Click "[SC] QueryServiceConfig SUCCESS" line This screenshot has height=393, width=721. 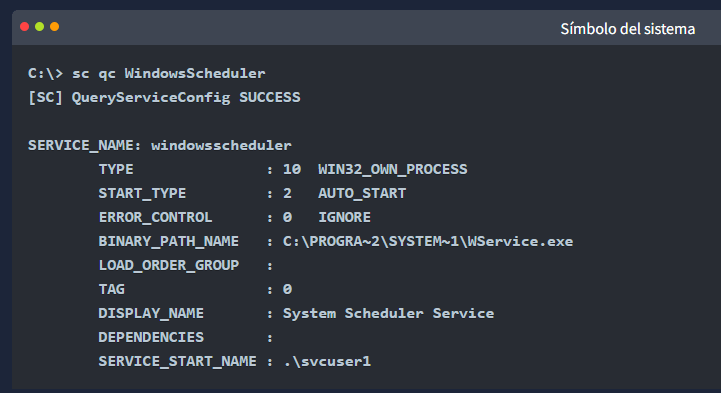pos(164,97)
